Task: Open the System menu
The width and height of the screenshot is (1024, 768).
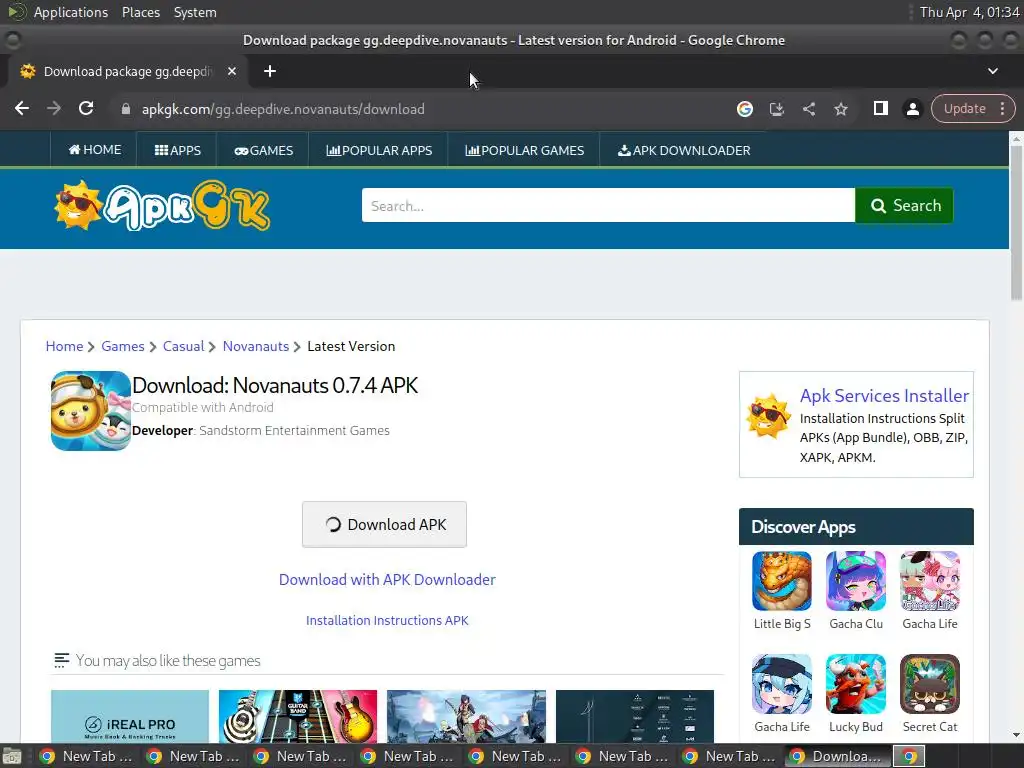Action: [195, 12]
